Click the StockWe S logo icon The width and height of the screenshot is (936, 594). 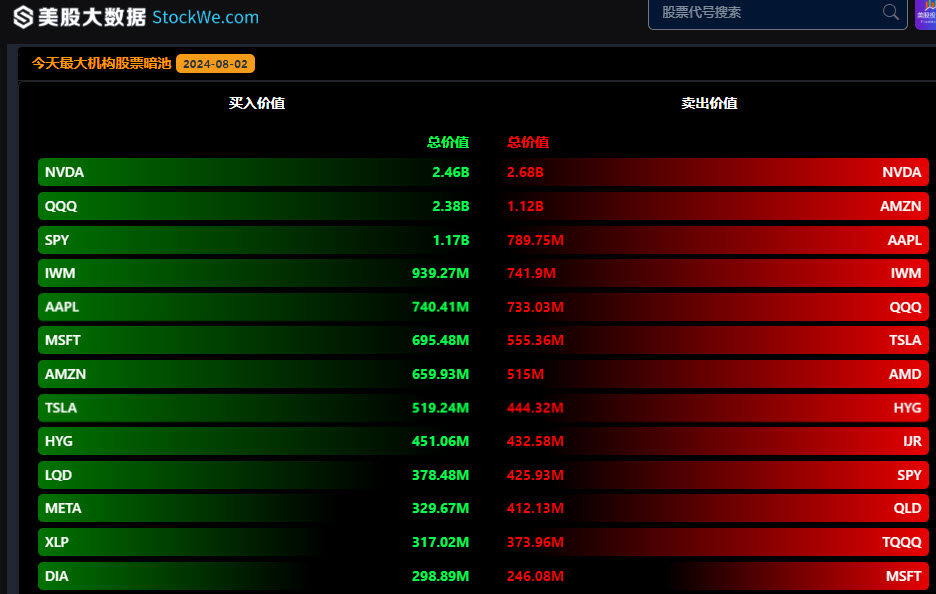23,17
